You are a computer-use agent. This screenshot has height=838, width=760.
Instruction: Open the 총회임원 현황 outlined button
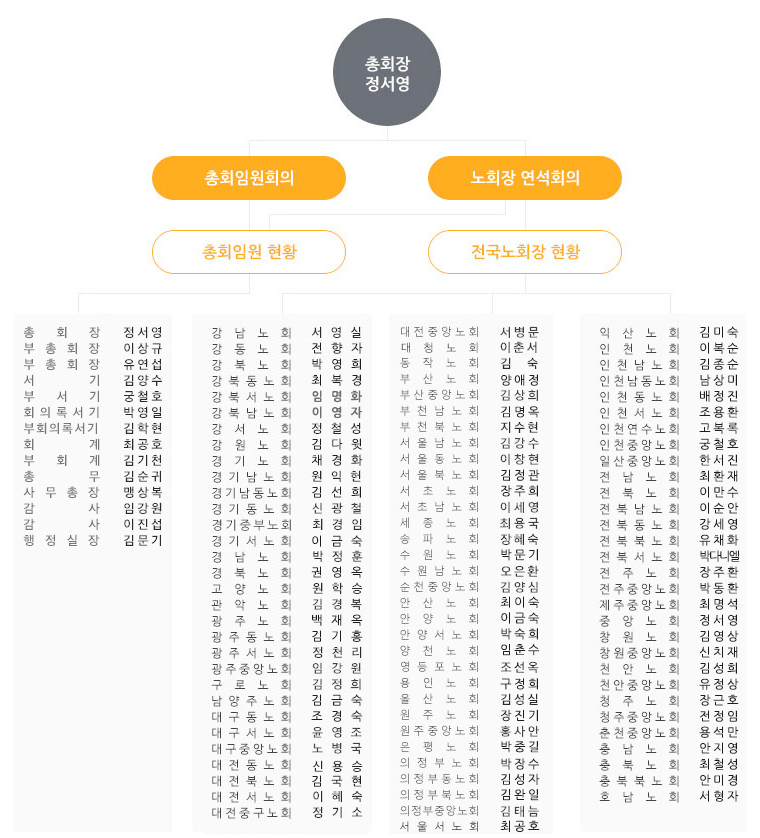click(249, 252)
